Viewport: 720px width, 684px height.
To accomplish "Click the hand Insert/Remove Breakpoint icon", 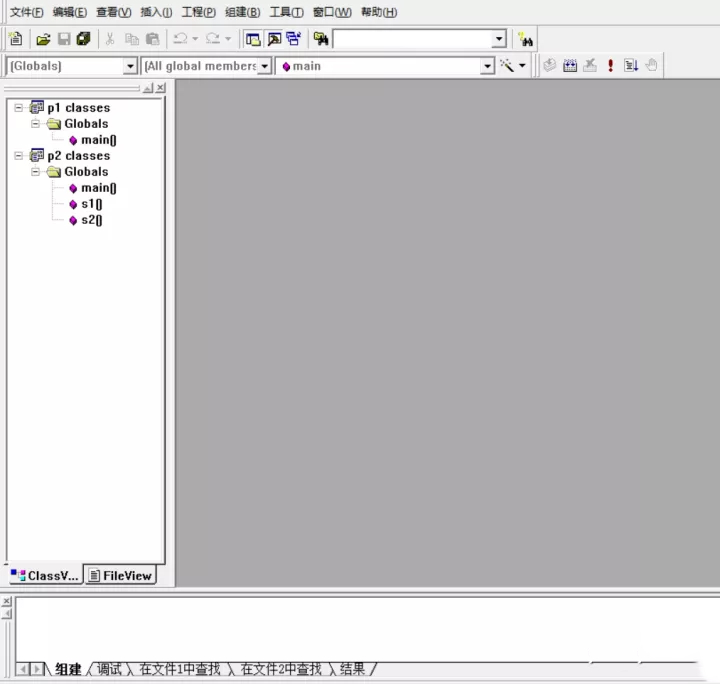I will point(651,65).
